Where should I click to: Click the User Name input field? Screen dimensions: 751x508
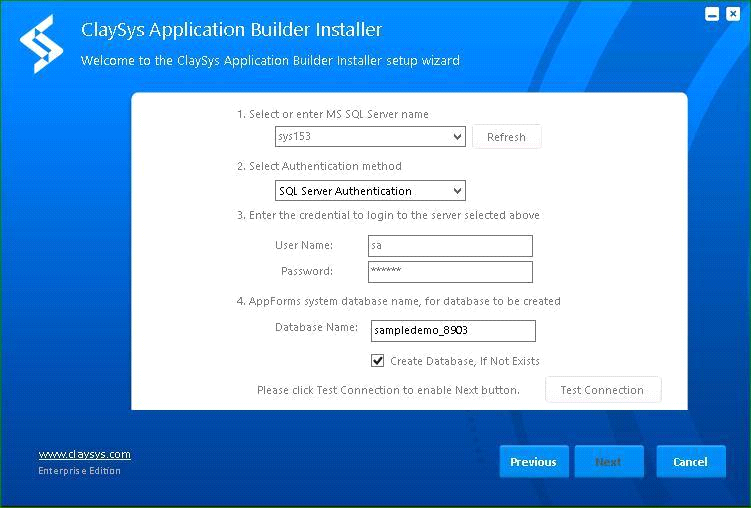(x=450, y=246)
